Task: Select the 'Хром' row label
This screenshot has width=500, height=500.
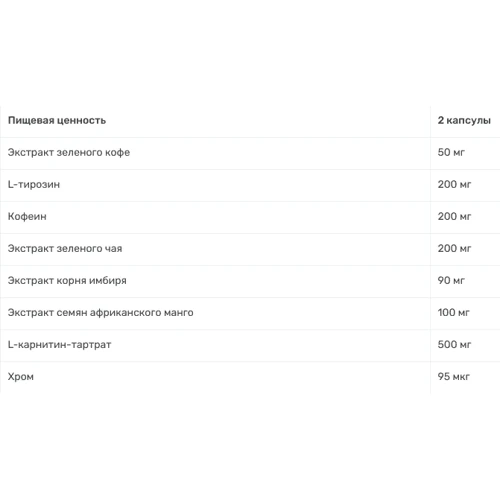Action: [x=21, y=377]
